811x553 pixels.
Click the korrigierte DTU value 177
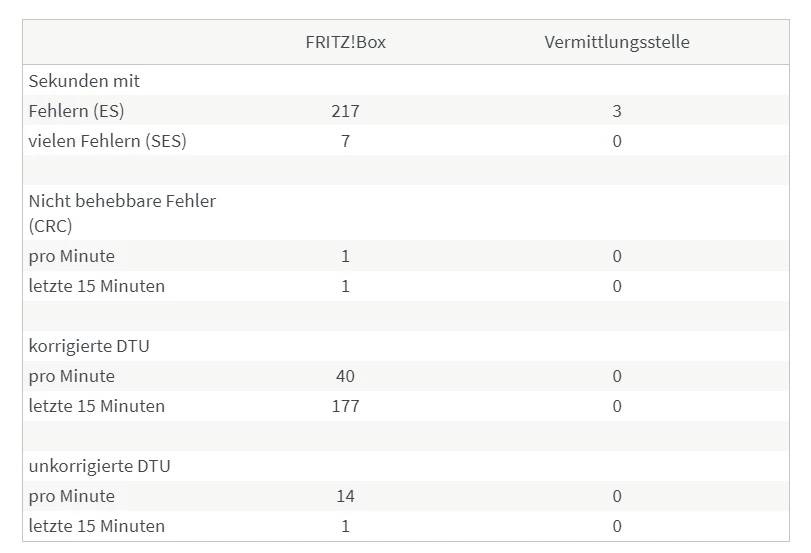[346, 406]
